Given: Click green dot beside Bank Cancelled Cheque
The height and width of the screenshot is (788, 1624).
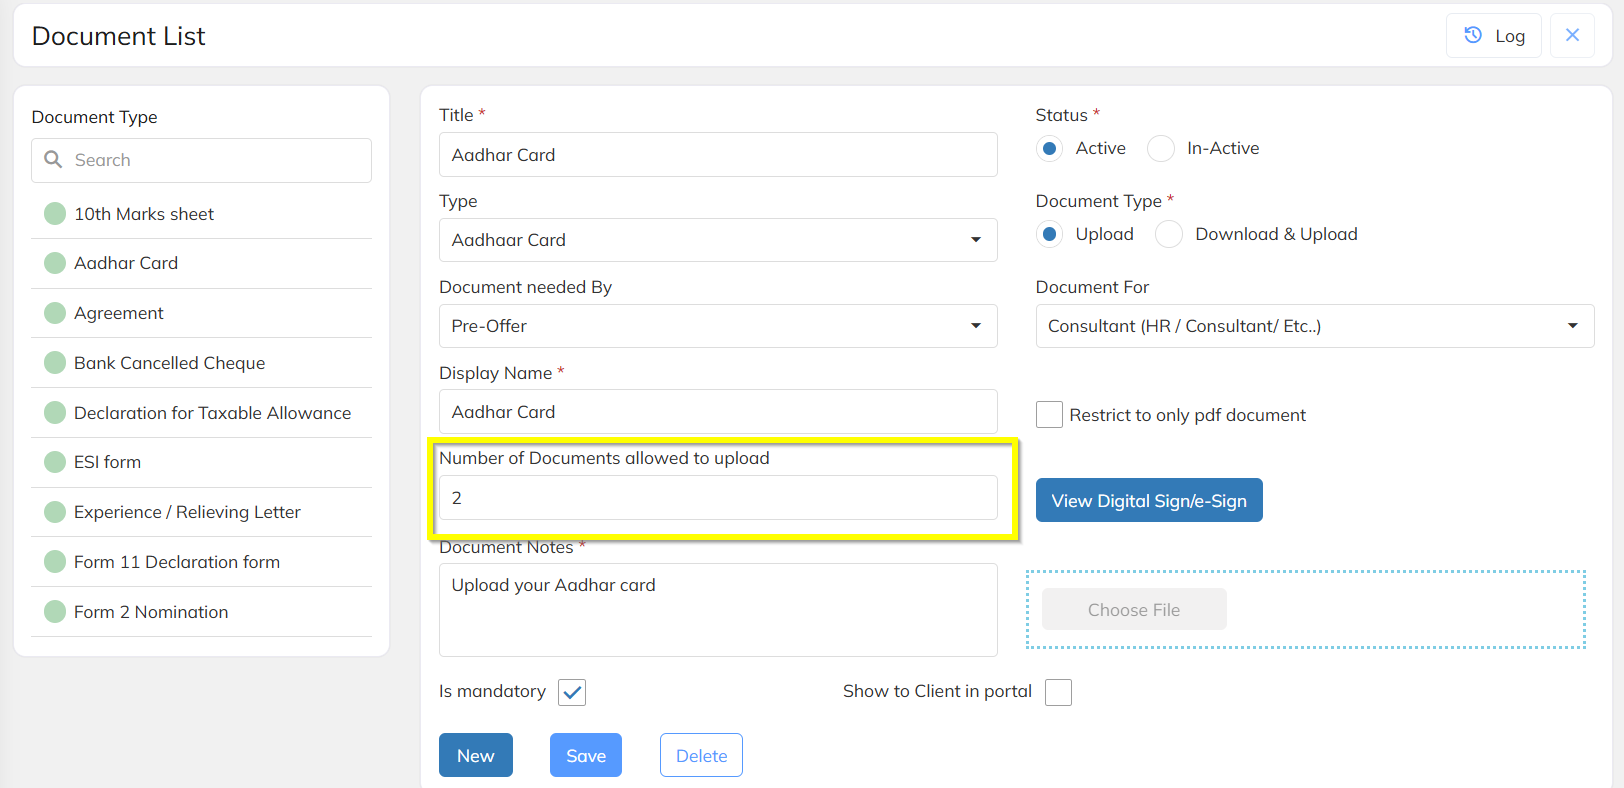Looking at the screenshot, I should 55,363.
